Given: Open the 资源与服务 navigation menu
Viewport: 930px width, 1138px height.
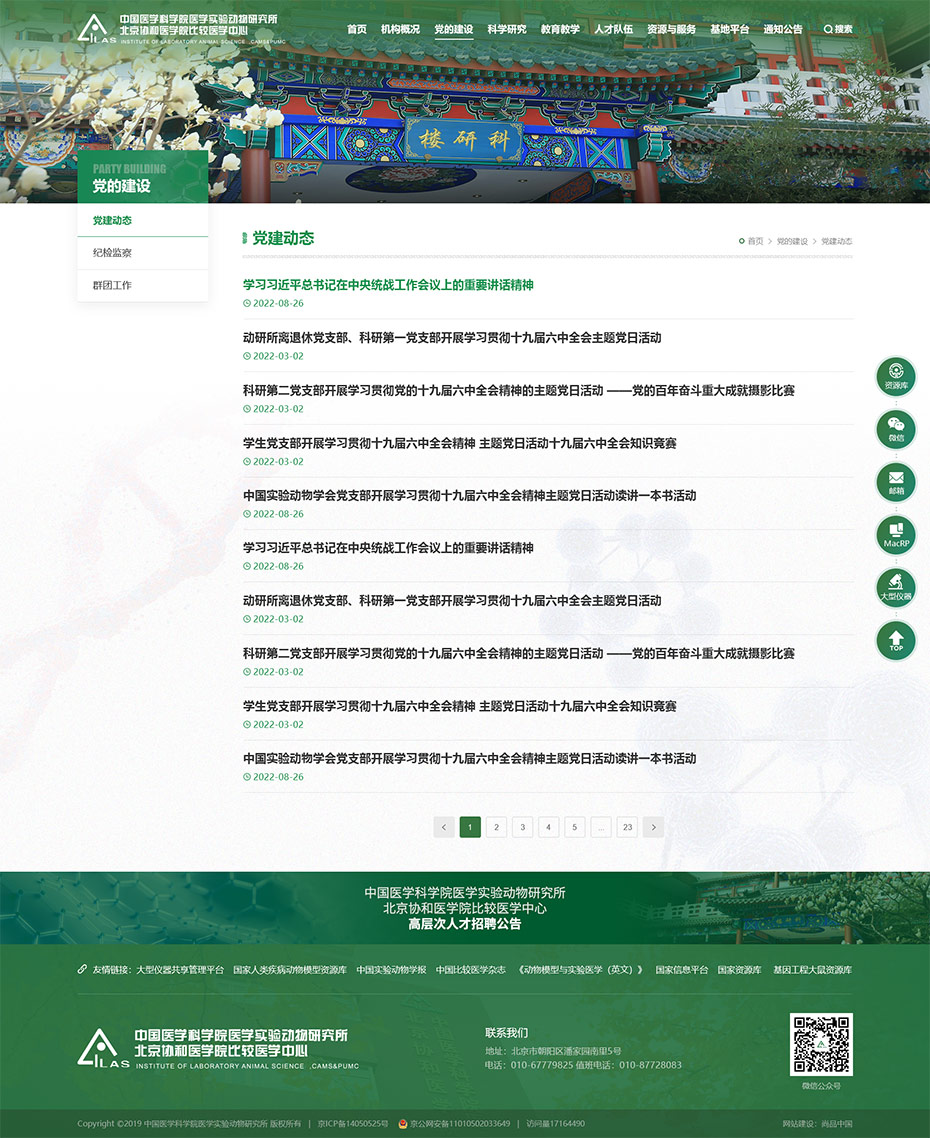Looking at the screenshot, I should (x=671, y=29).
